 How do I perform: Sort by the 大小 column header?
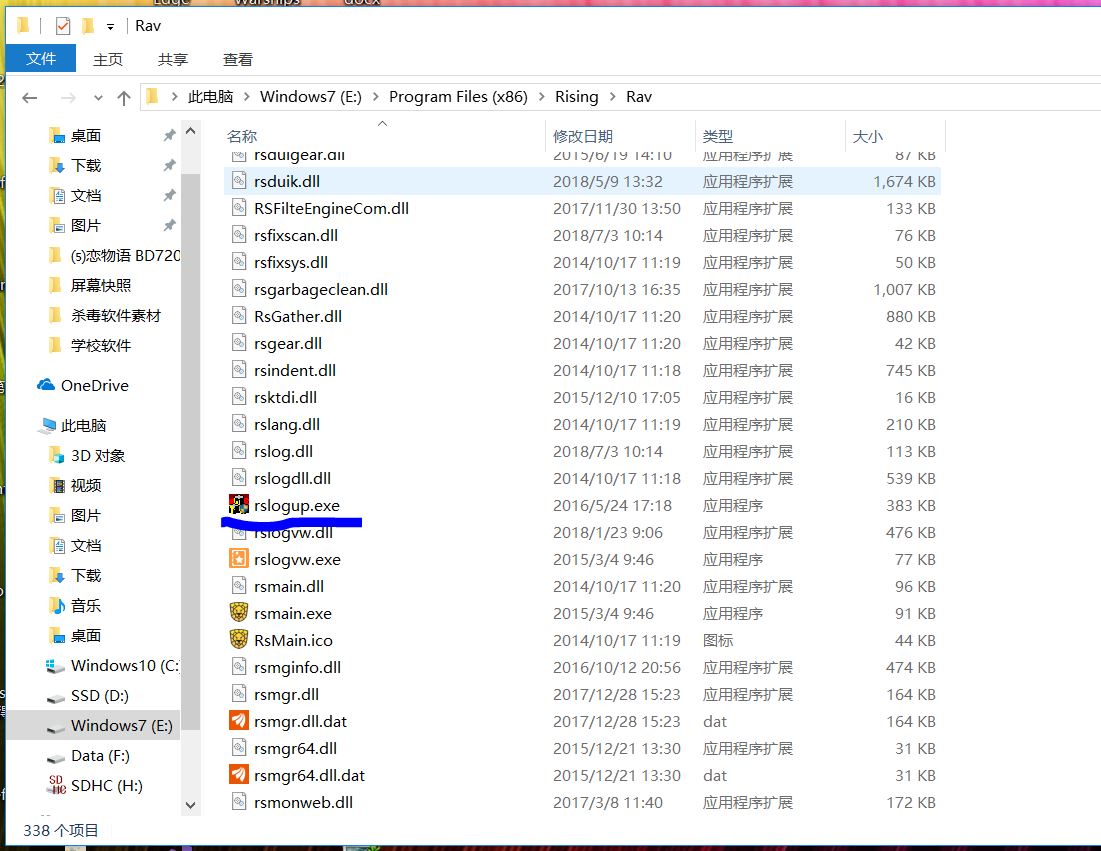(x=895, y=136)
